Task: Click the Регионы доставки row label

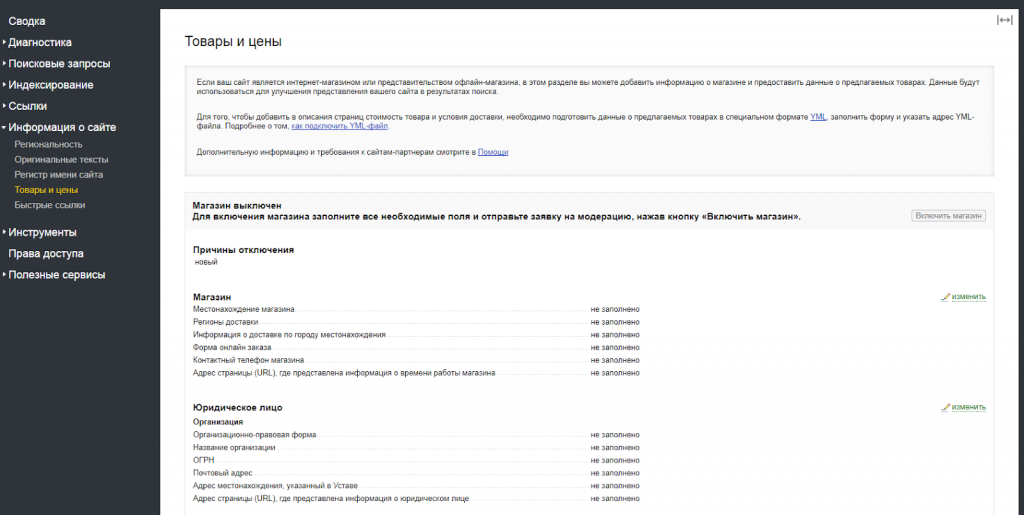Action: [x=225, y=322]
